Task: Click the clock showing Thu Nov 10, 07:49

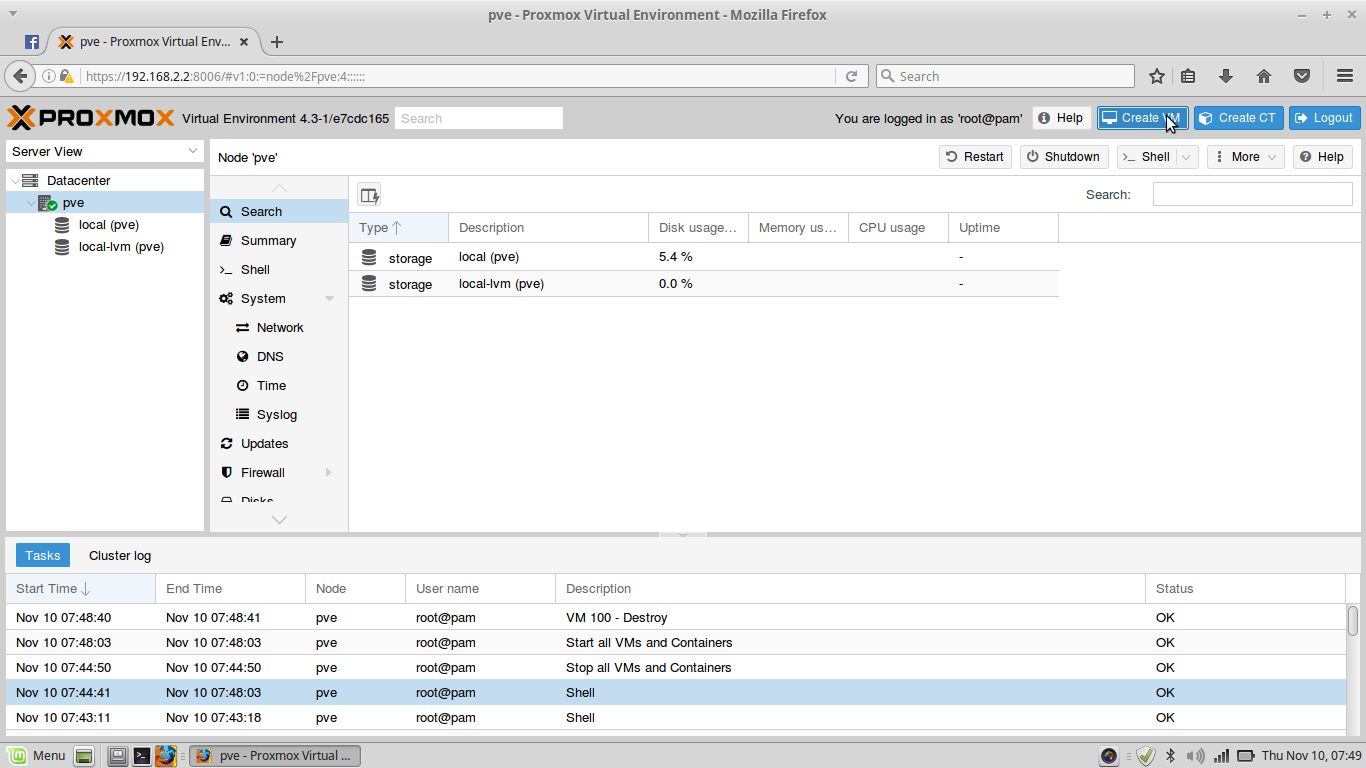Action: (1311, 756)
